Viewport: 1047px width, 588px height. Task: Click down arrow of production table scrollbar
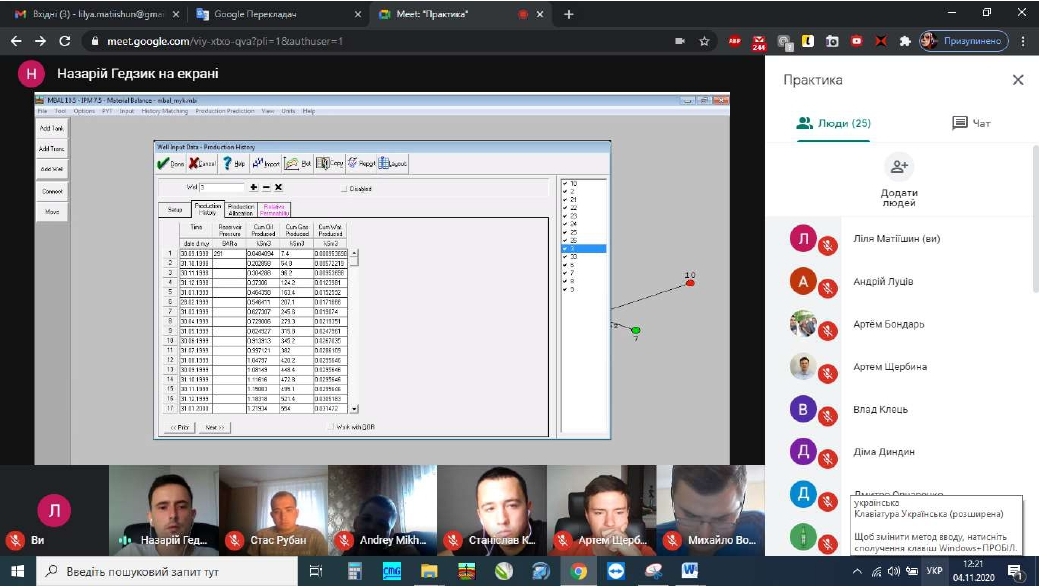tap(354, 409)
